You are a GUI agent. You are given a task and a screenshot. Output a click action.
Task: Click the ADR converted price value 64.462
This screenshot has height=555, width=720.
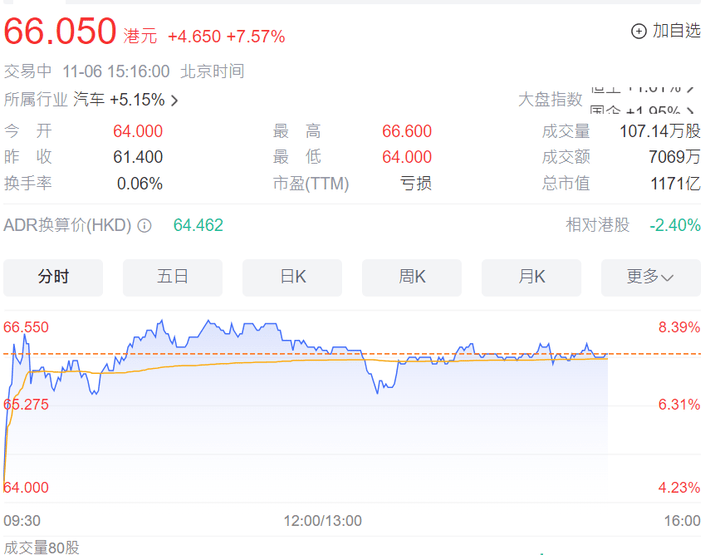click(x=198, y=226)
